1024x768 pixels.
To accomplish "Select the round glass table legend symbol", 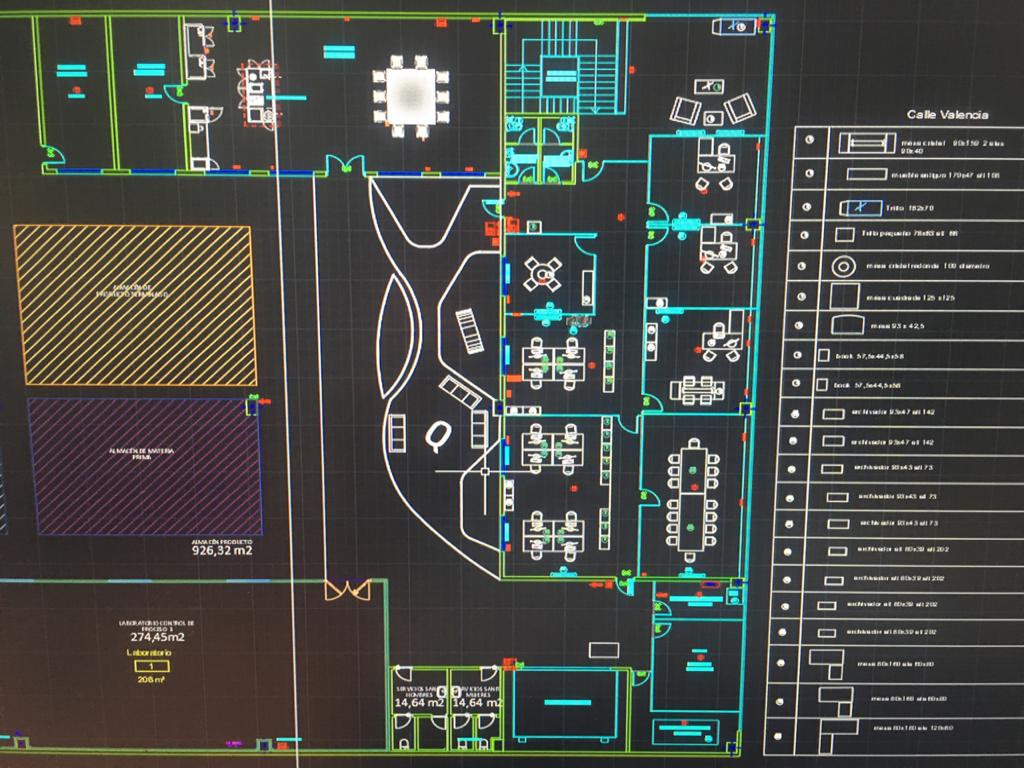I will (842, 266).
